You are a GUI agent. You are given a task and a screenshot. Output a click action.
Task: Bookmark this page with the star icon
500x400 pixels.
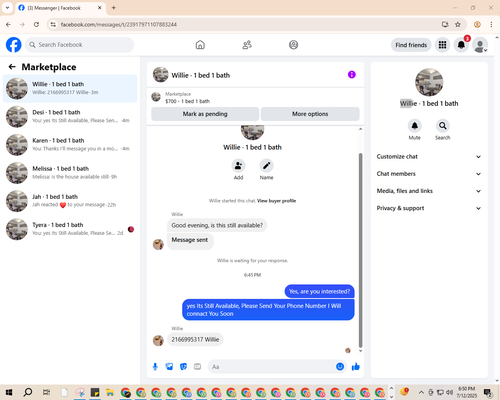tap(458, 24)
